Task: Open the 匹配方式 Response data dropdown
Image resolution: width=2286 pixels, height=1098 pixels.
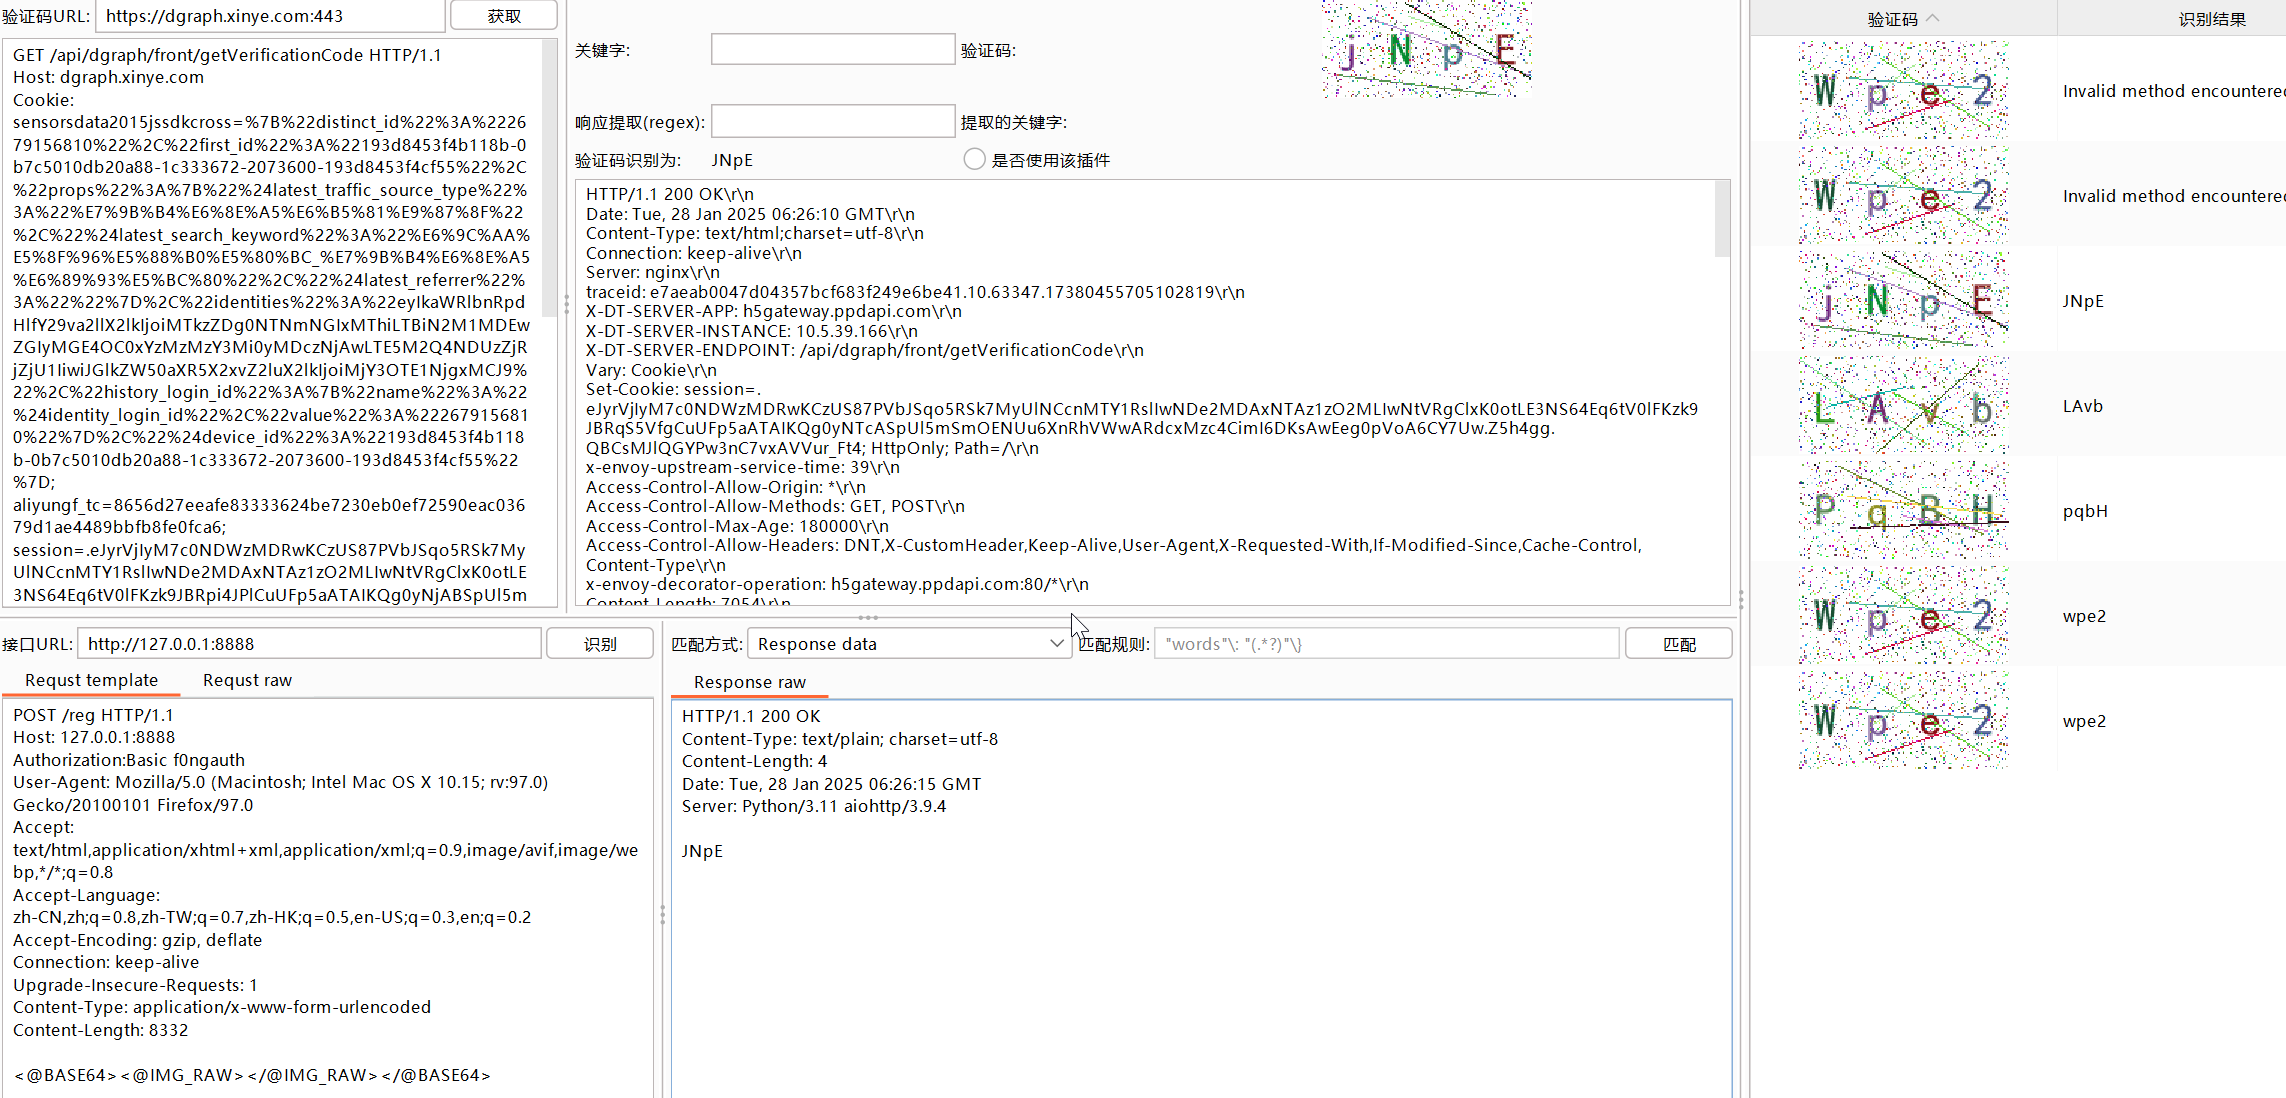Action: (x=909, y=644)
